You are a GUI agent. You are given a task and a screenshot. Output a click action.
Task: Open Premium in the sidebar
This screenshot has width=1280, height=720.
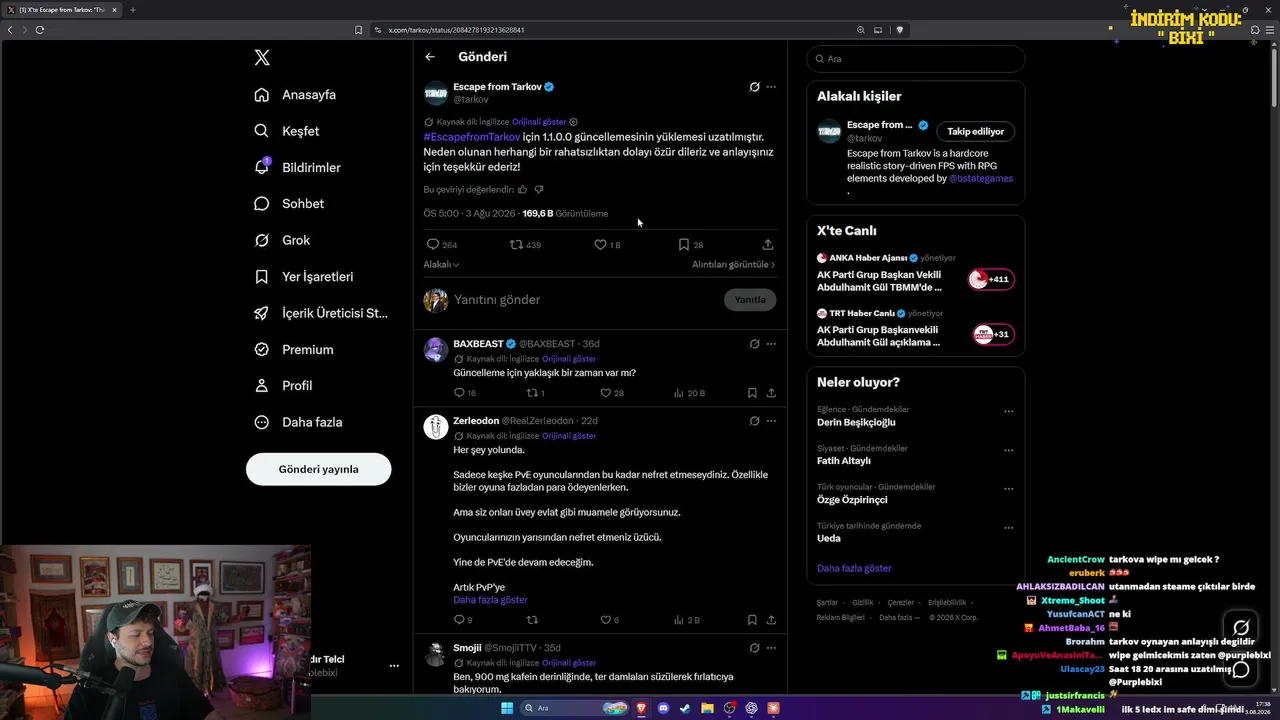pyautogui.click(x=293, y=349)
